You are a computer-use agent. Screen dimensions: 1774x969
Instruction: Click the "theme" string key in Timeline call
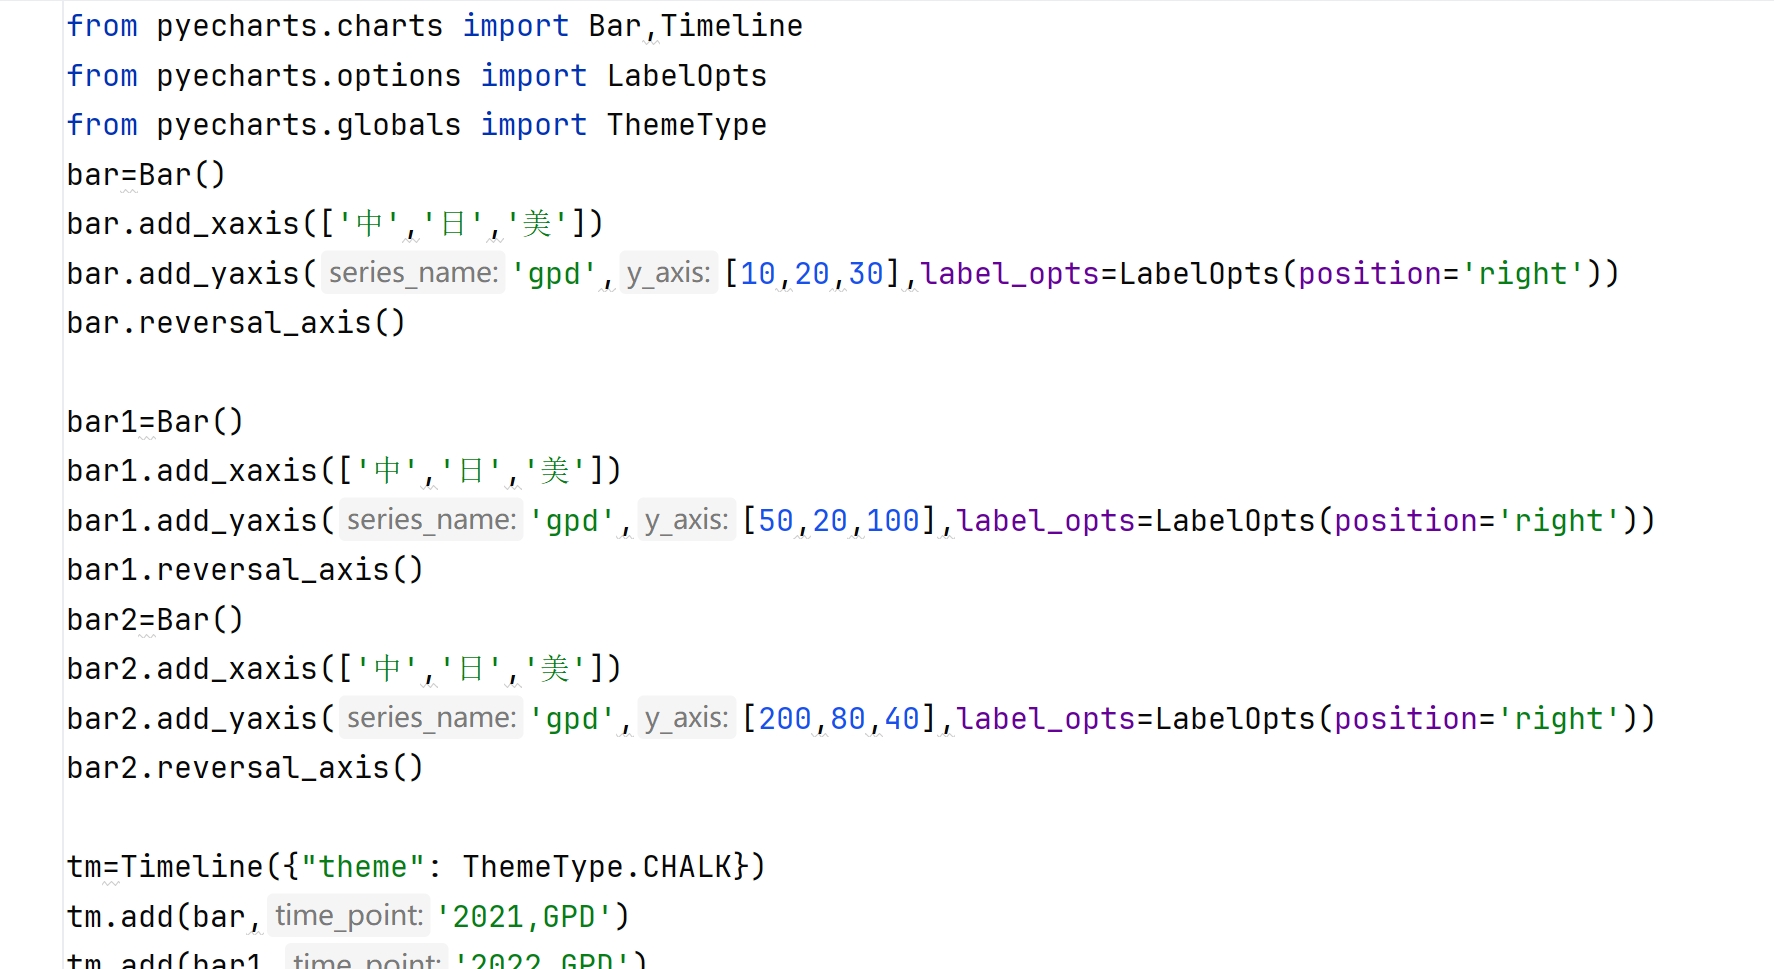(363, 867)
